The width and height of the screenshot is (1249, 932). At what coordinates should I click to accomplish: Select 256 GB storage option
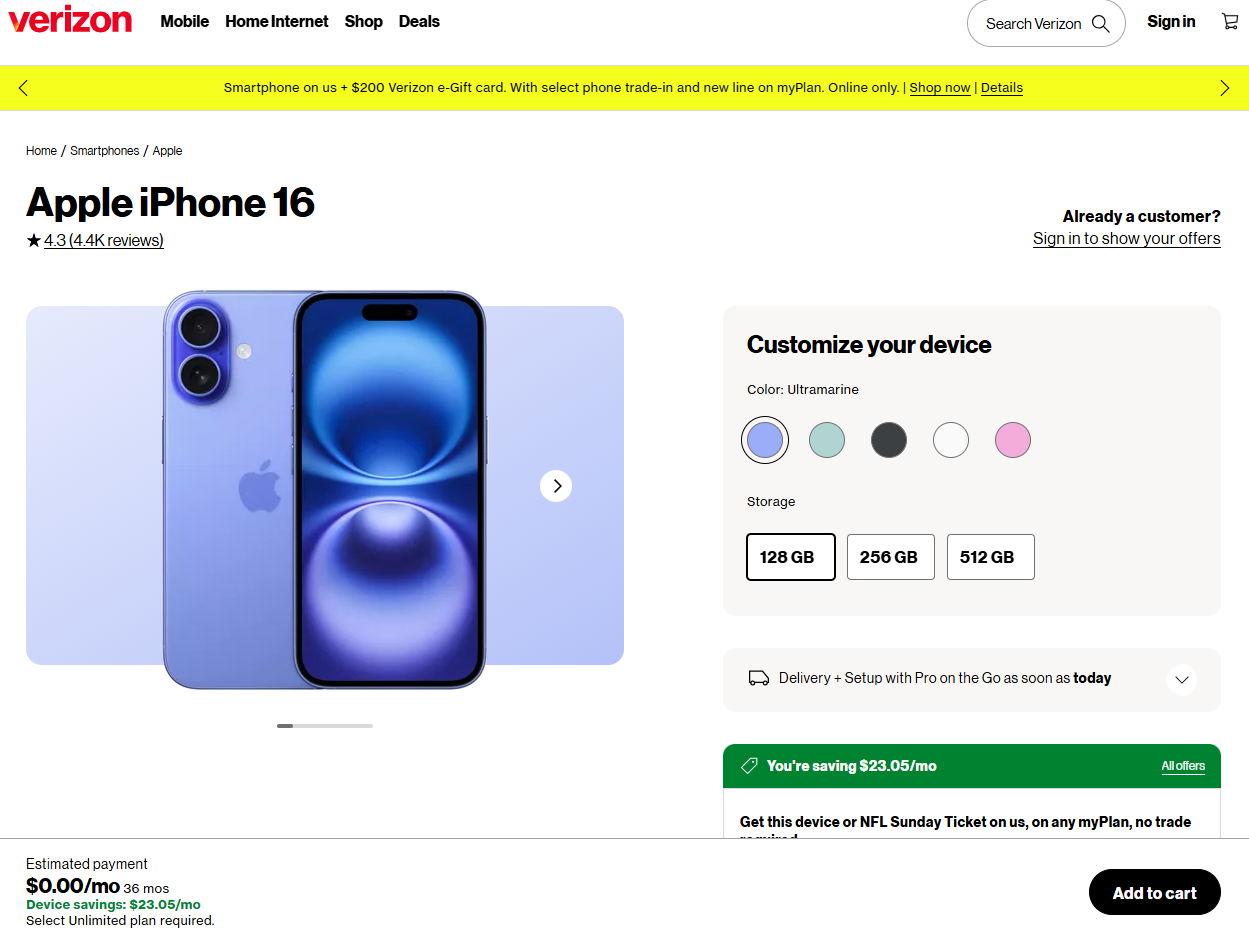pos(890,557)
